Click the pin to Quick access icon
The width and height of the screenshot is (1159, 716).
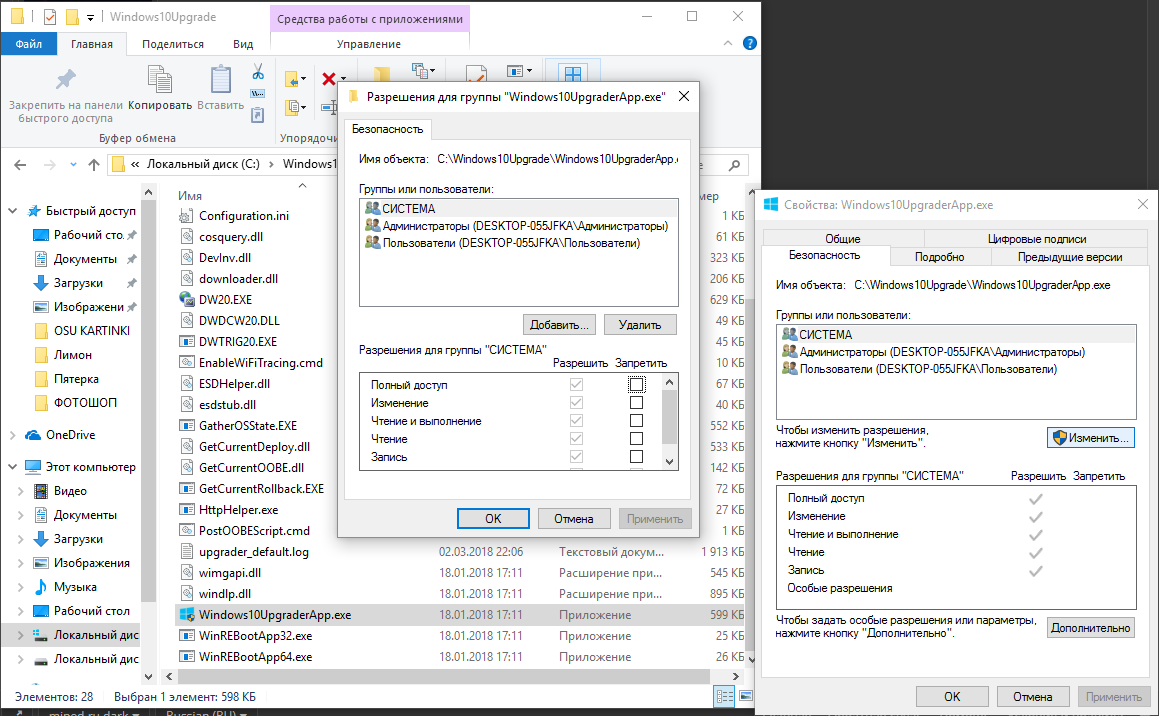click(x=66, y=78)
